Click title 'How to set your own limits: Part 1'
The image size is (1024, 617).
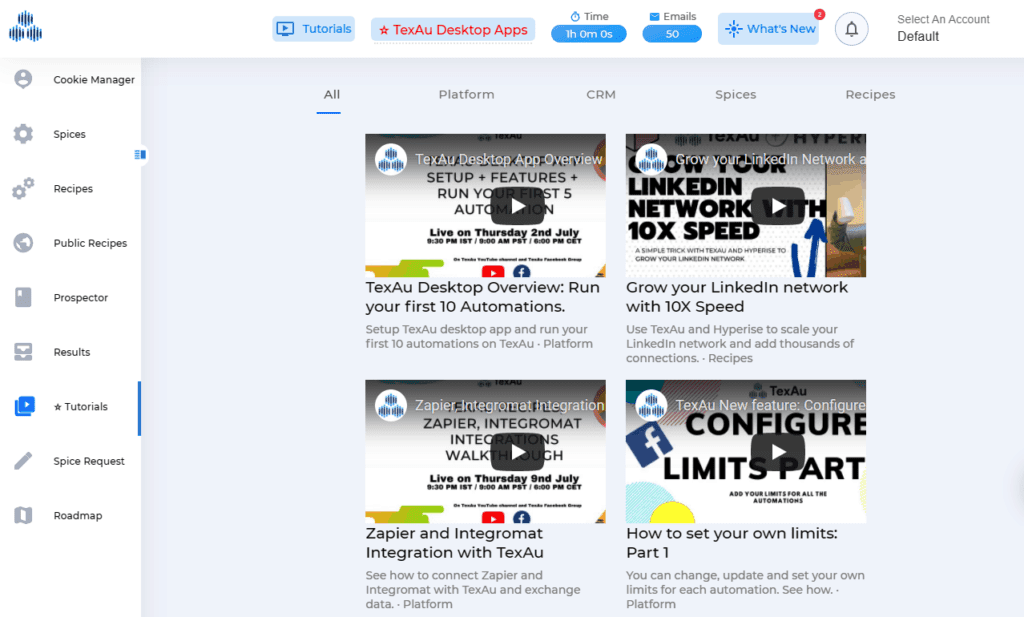pyautogui.click(x=732, y=543)
